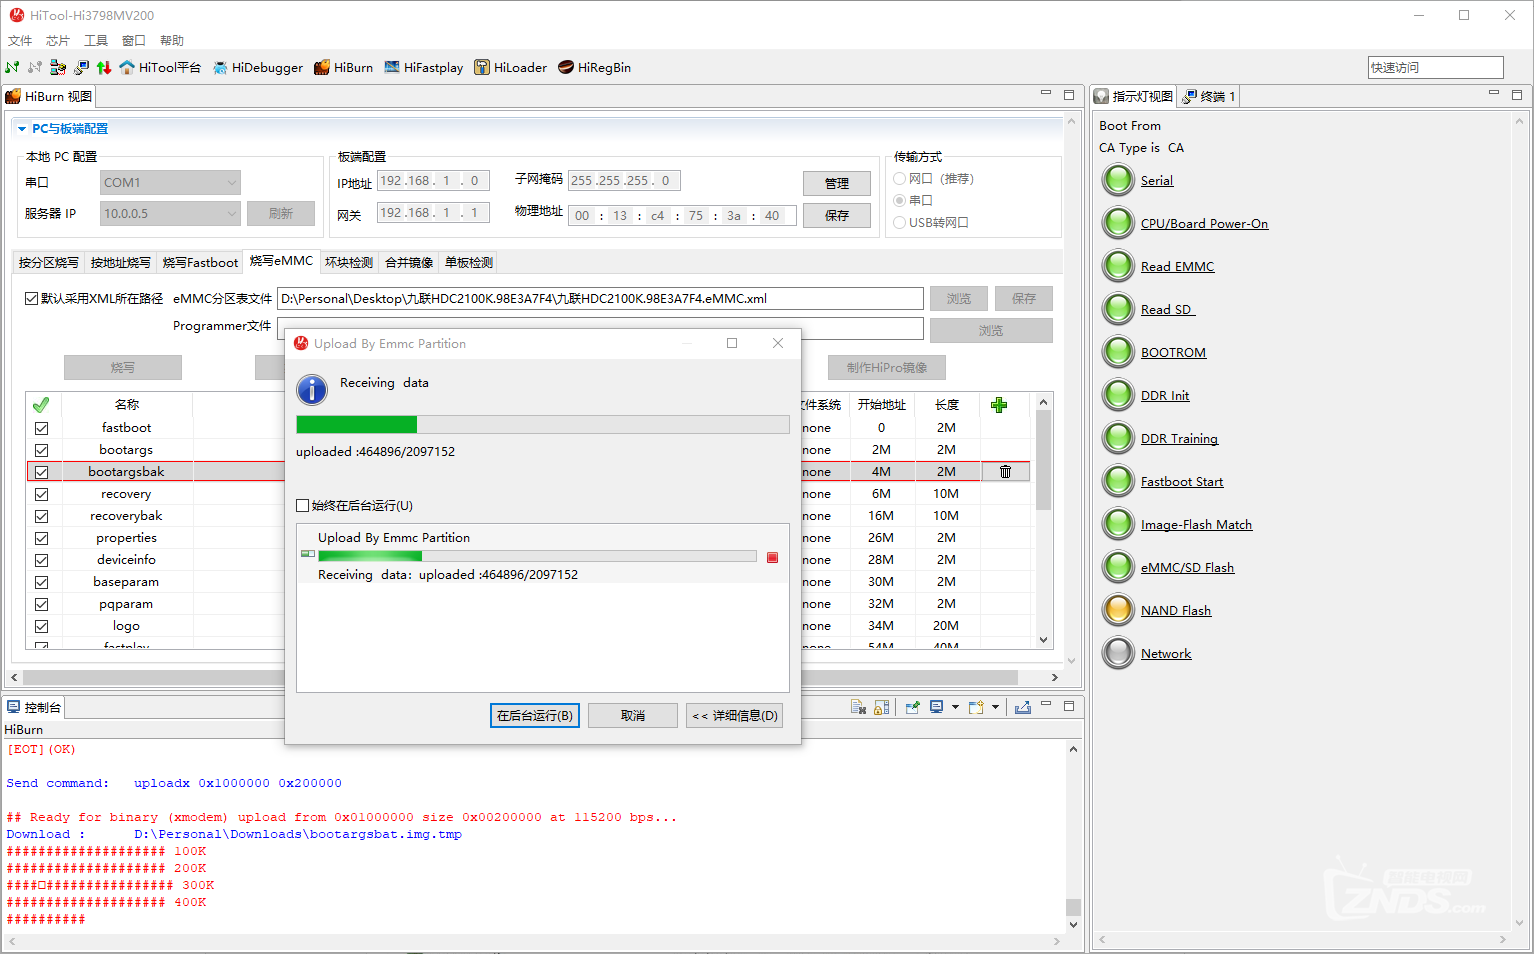The width and height of the screenshot is (1534, 954).
Task: Click the Serial indicator light
Action: click(1118, 180)
